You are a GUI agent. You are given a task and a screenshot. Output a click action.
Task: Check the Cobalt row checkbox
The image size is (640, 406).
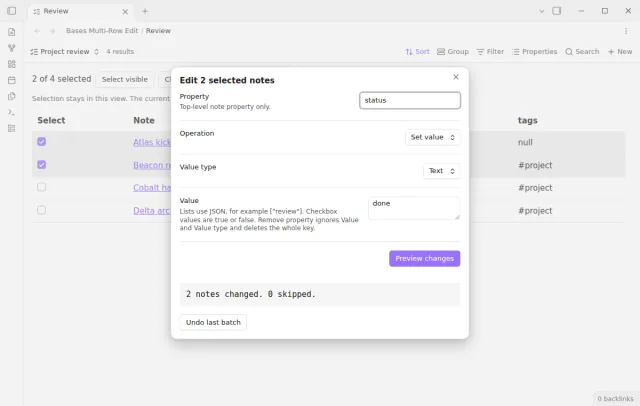tap(42, 187)
